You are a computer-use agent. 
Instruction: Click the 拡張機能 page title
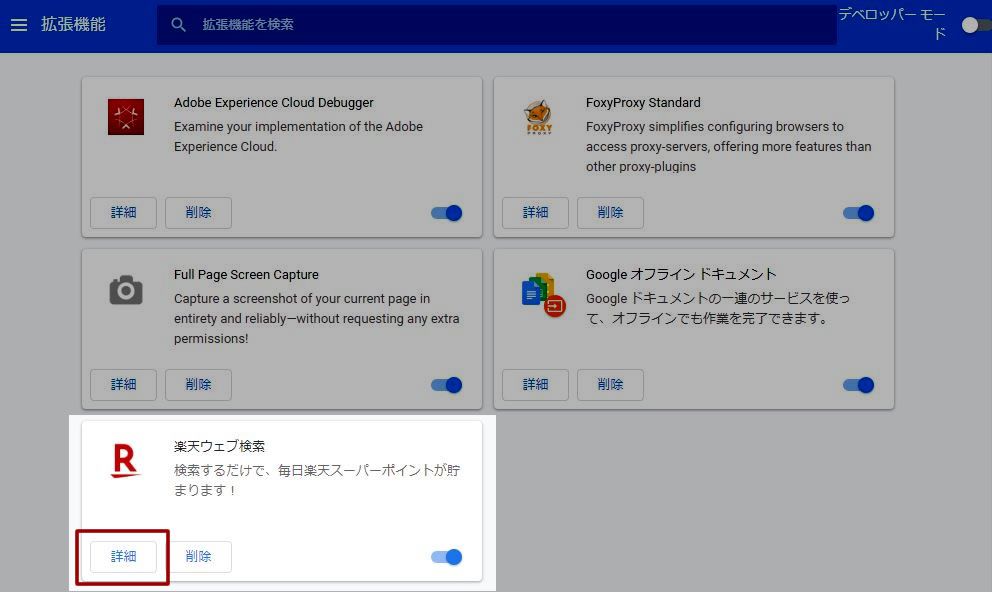(73, 25)
